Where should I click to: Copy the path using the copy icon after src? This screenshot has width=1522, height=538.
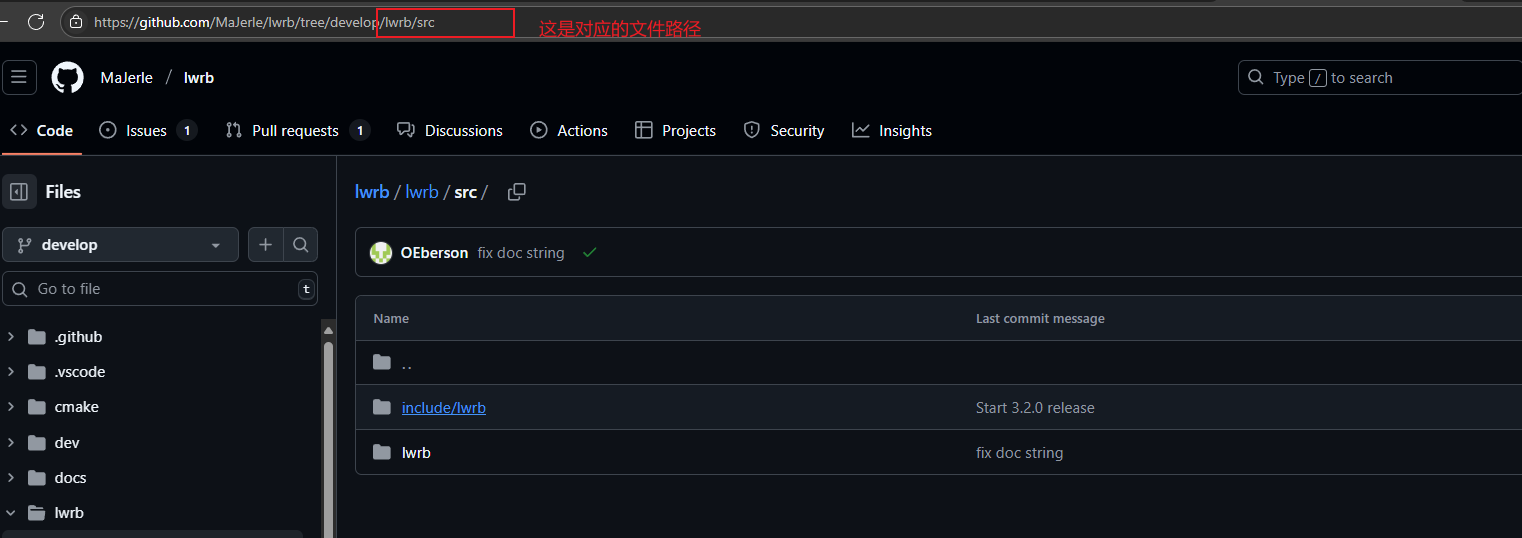517,192
